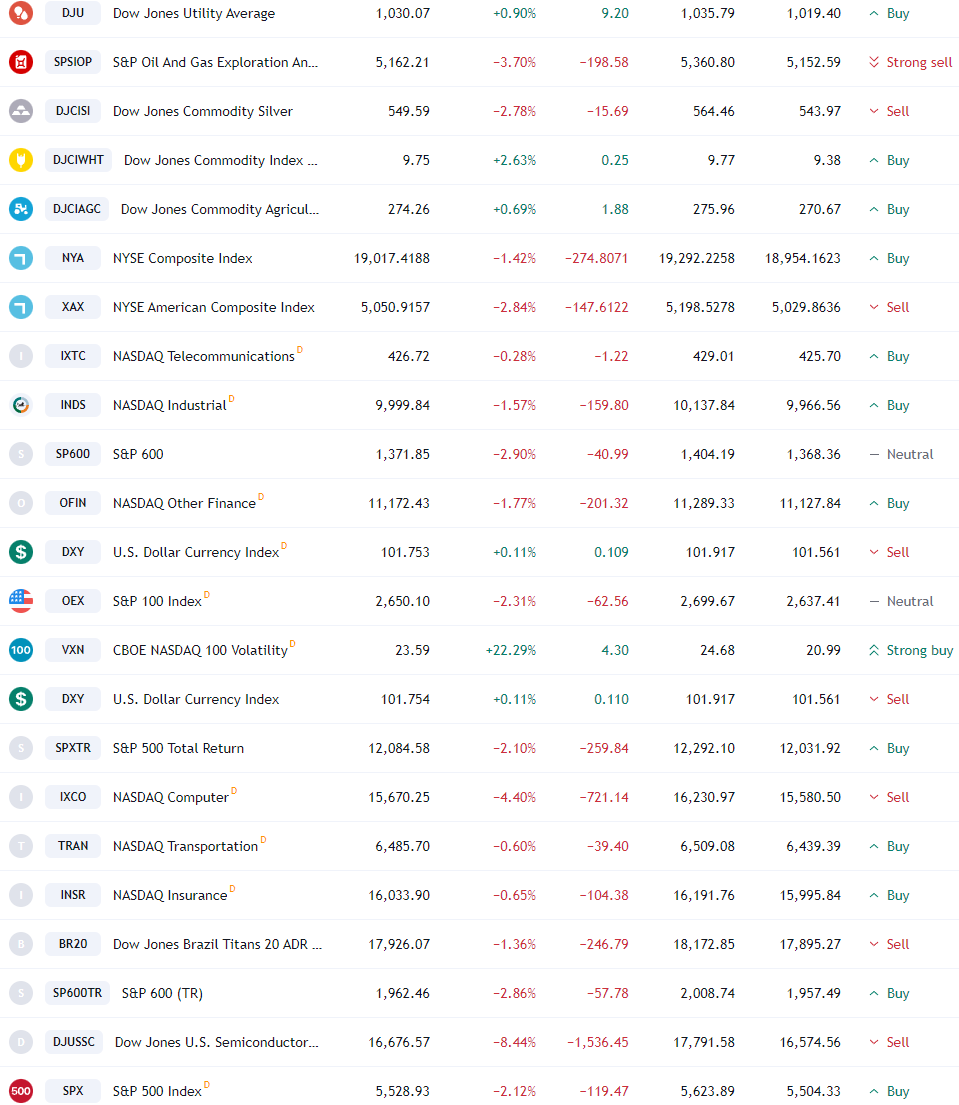Open S&P 600 (TR) link
The width and height of the screenshot is (959, 1105).
click(162, 993)
